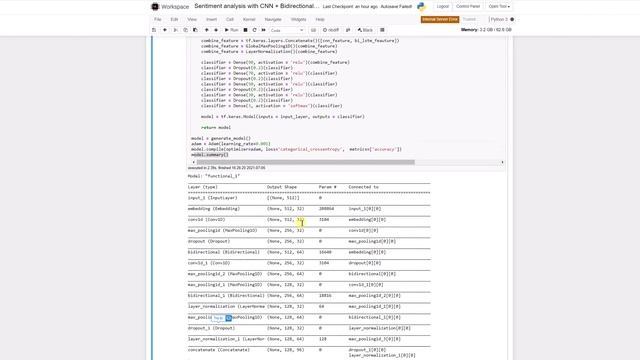Open the Help menu
The image size is (640, 360).
(x=320, y=20)
